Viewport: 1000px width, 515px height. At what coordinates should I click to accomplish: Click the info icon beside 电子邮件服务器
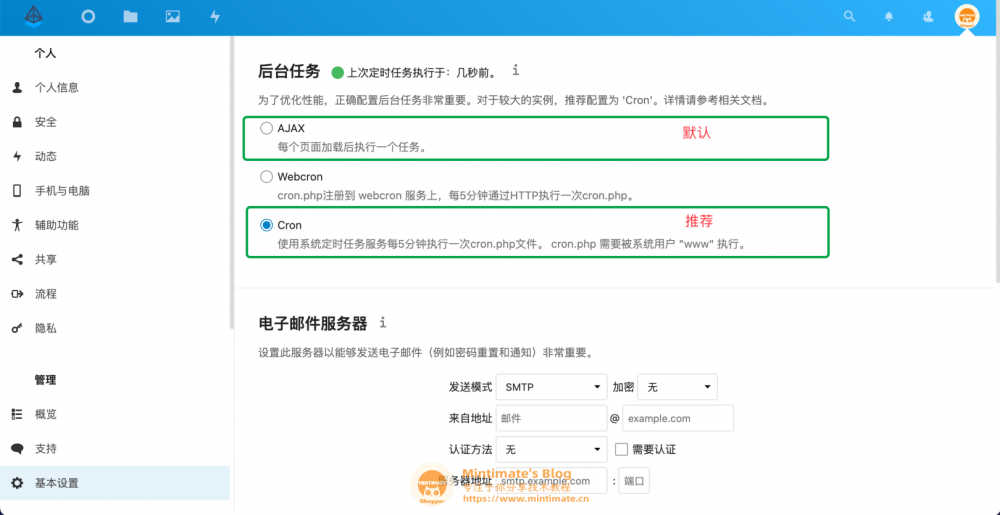[382, 323]
